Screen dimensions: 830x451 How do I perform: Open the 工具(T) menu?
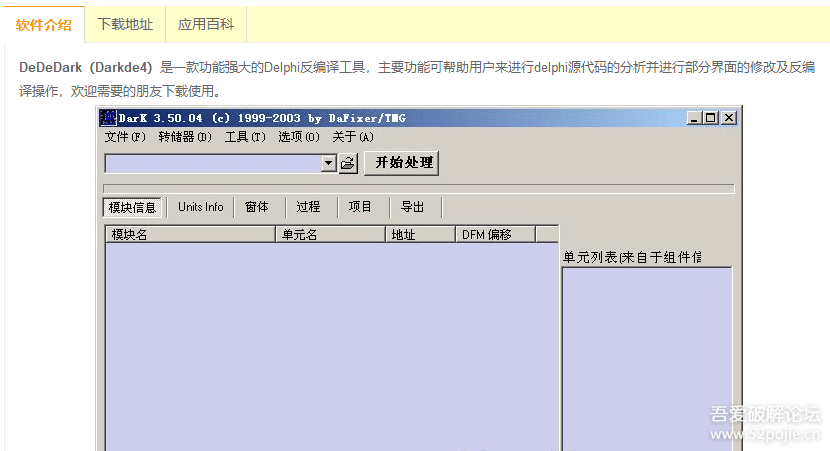(245, 137)
